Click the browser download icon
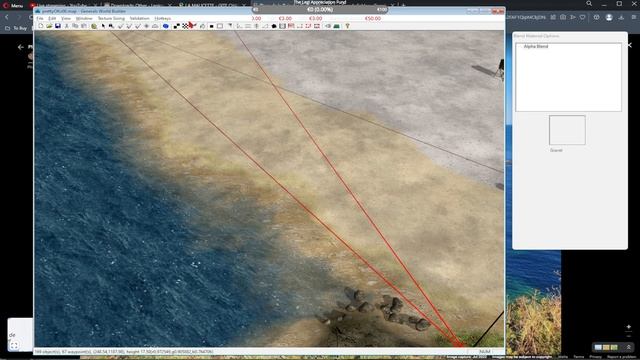The image size is (640, 360). click(621, 18)
